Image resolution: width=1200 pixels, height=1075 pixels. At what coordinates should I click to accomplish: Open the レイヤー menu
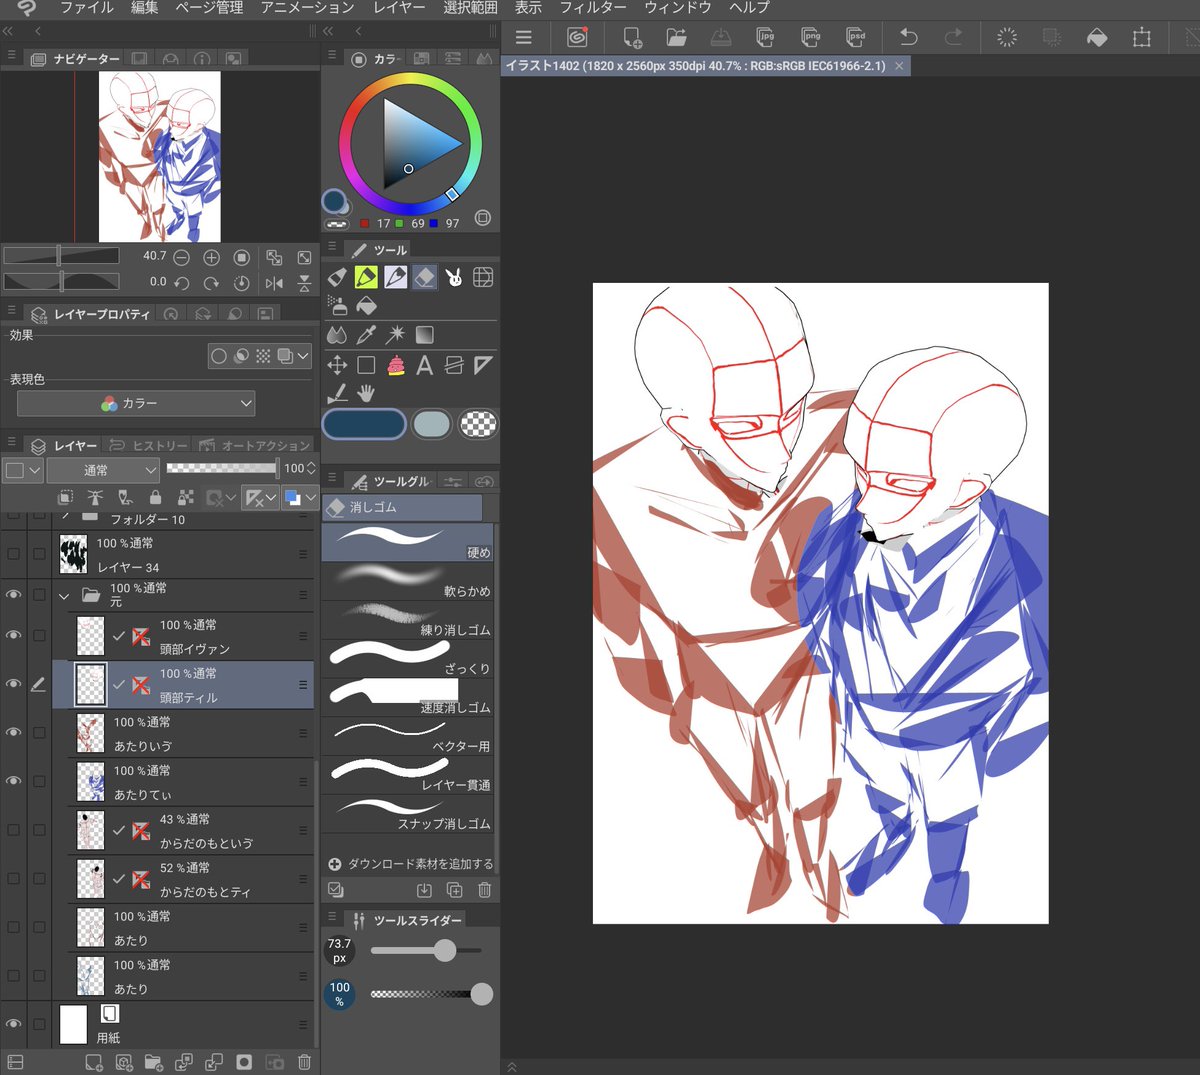[398, 8]
